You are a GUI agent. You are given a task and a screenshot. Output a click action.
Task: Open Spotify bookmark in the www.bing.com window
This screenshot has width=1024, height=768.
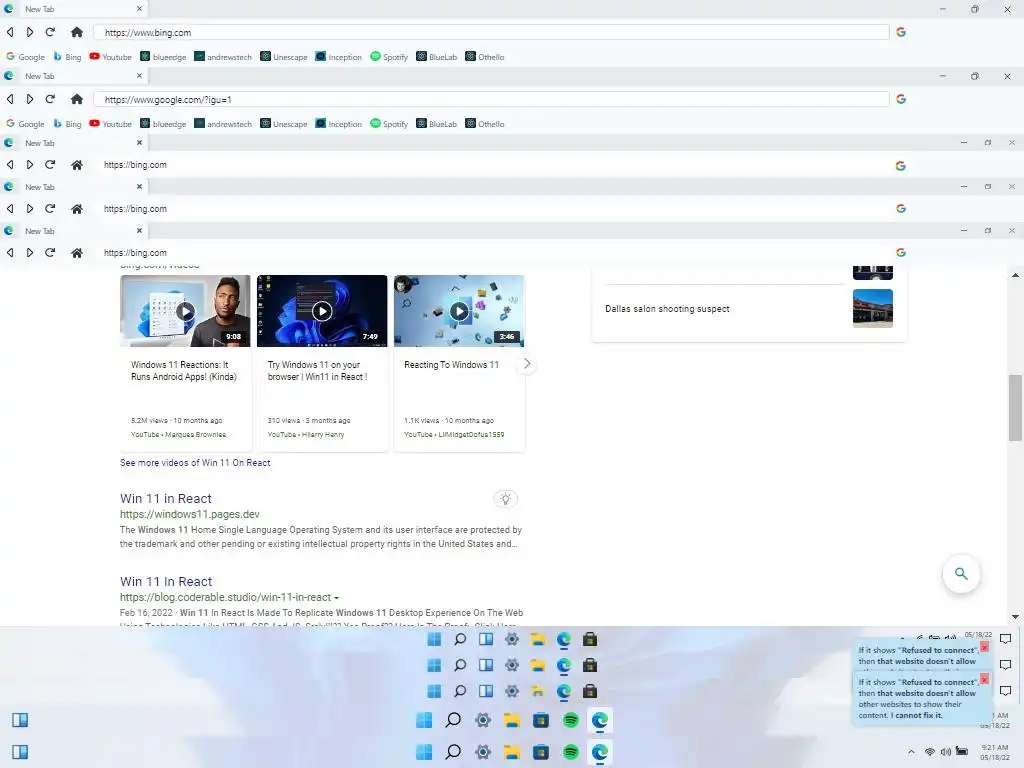[x=389, y=57]
